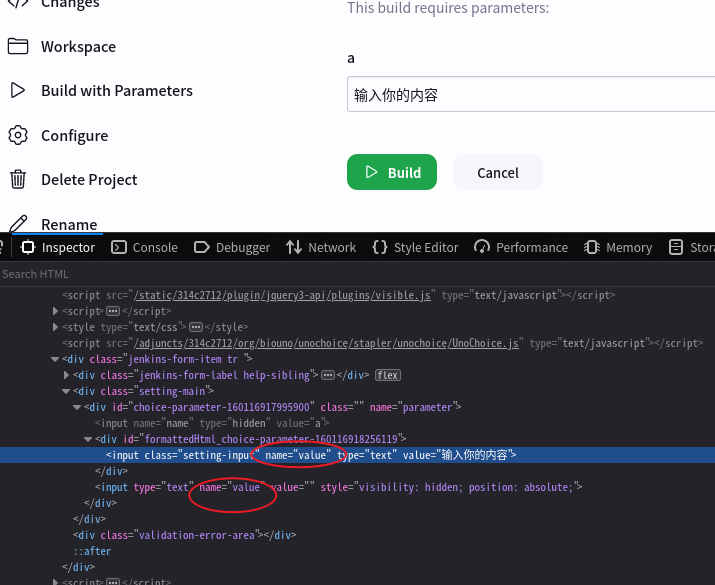Screen dimensions: 715x585
Task: Click the Cancel button
Action: tap(497, 172)
